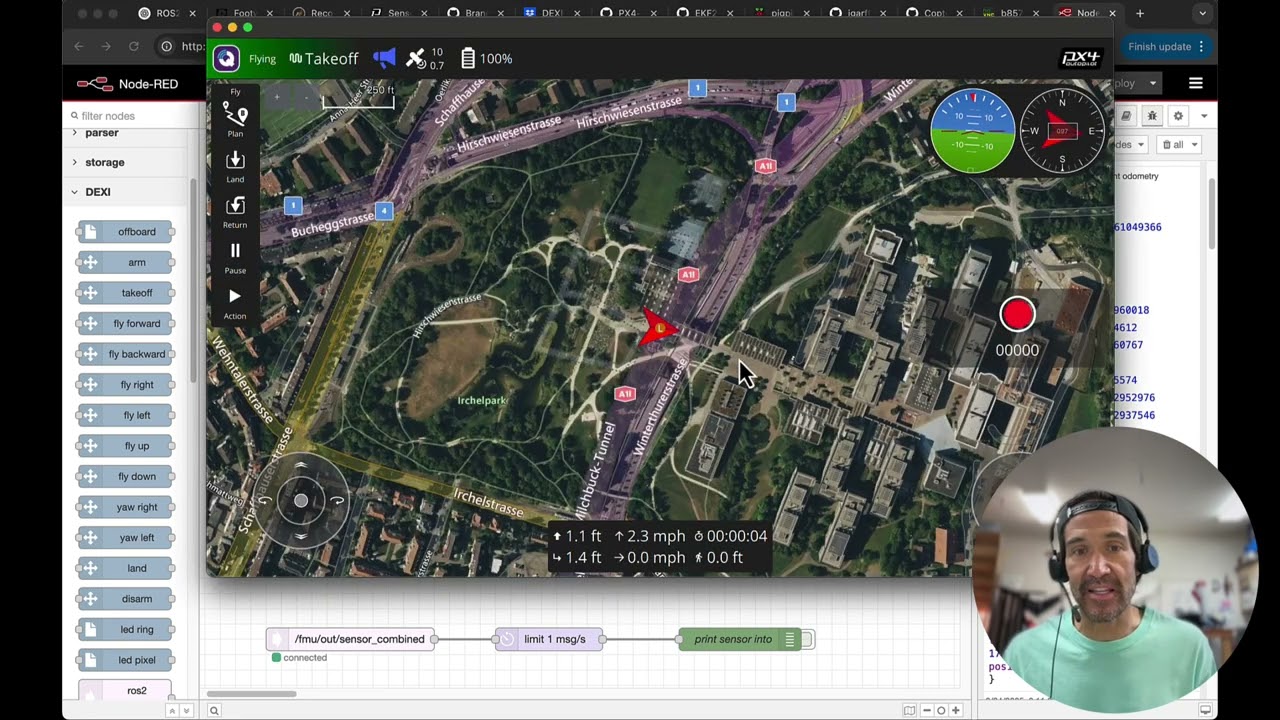Open the Plan view in QGroundControl
Viewport: 1280px width, 720px height.
tap(235, 121)
